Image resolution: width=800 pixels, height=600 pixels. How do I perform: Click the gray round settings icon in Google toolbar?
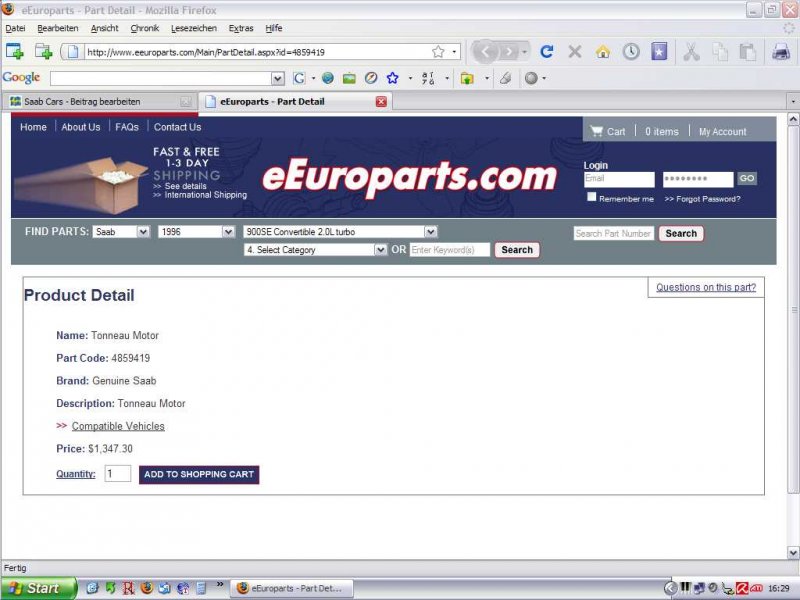coord(531,78)
